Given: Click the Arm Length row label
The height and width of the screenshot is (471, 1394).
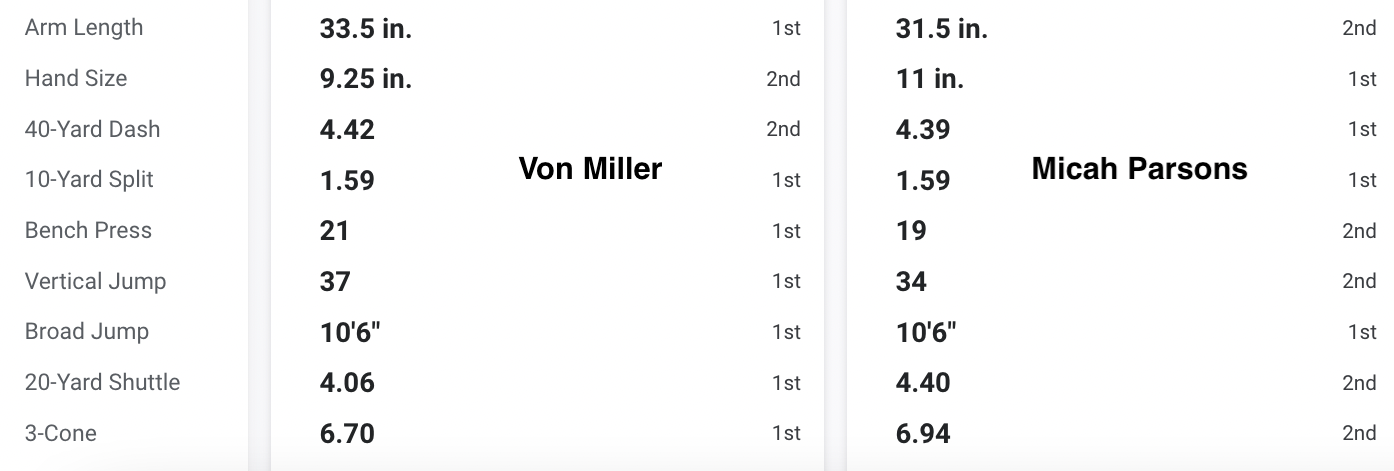Looking at the screenshot, I should 84,28.
